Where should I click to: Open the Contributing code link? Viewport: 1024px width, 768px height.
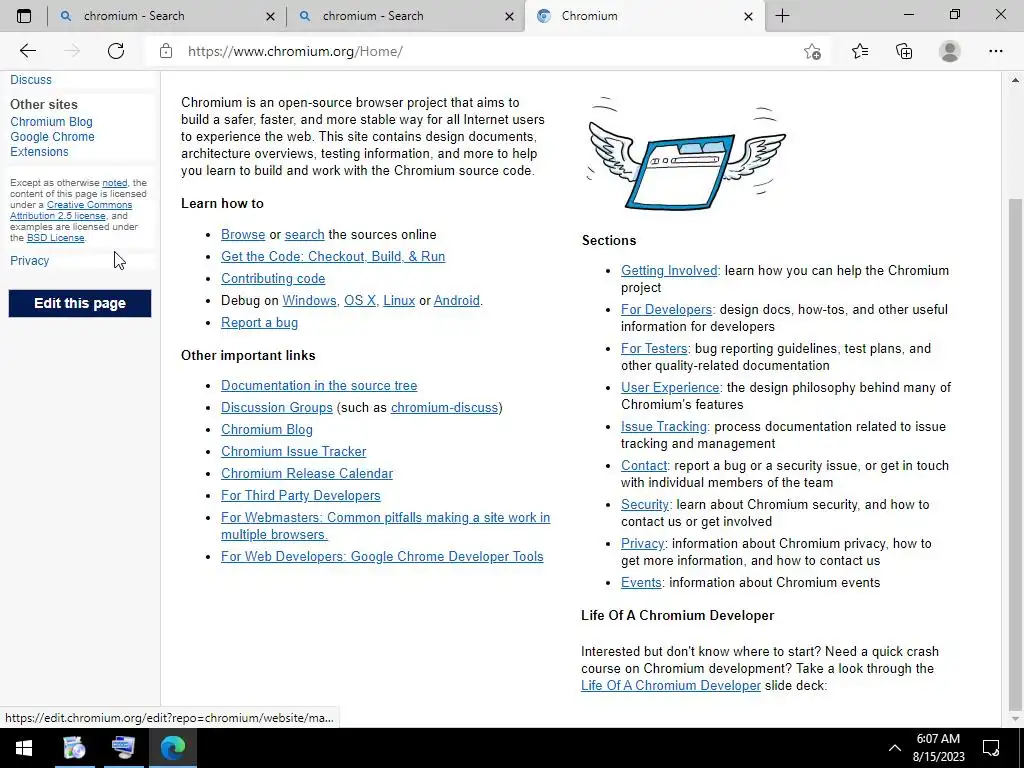pos(273,279)
